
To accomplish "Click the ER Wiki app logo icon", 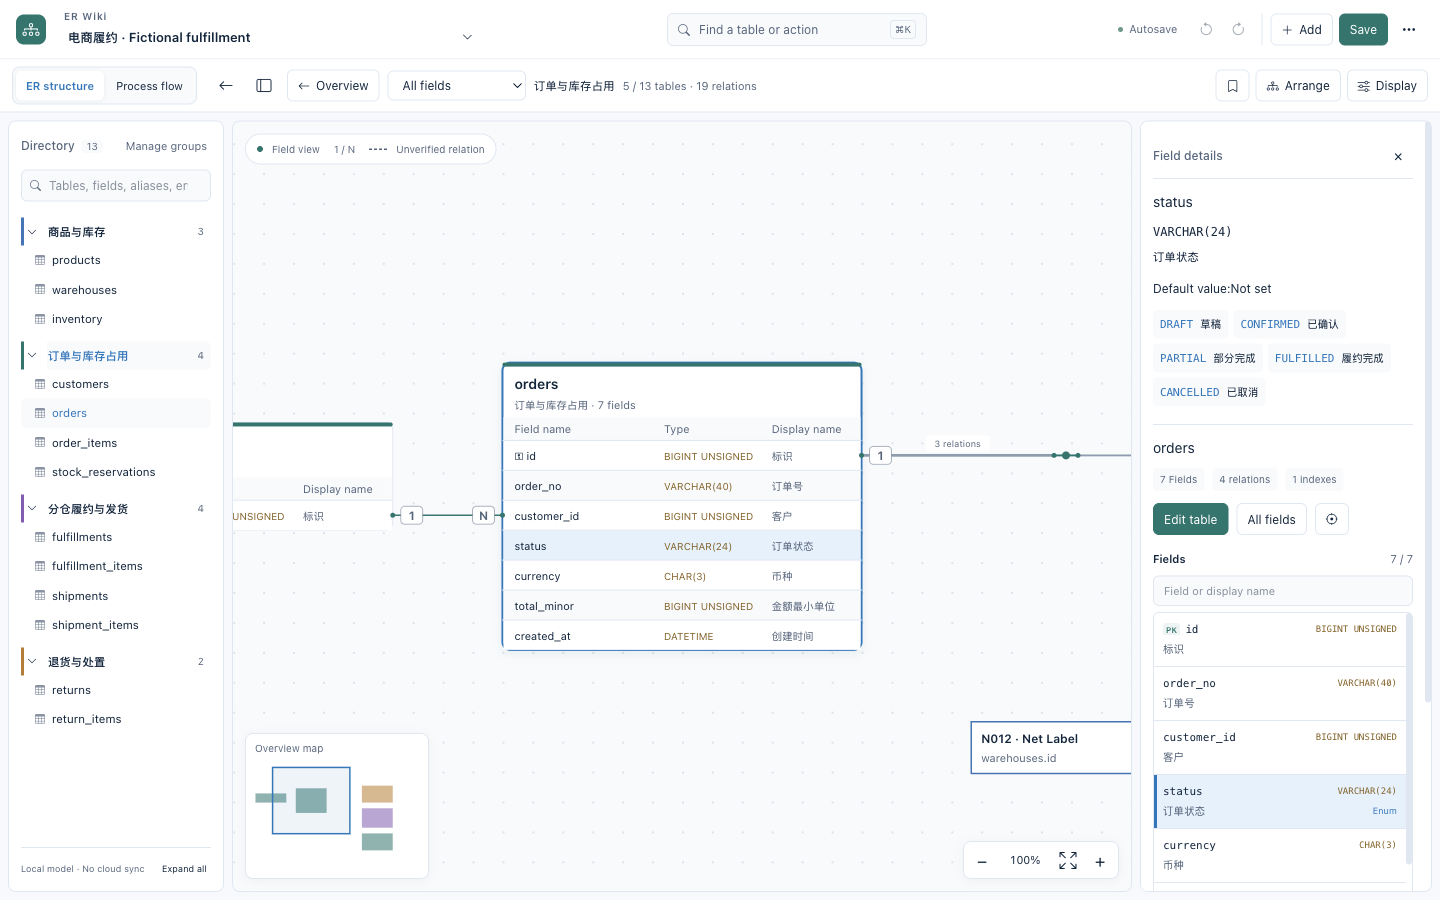I will pos(31,29).
